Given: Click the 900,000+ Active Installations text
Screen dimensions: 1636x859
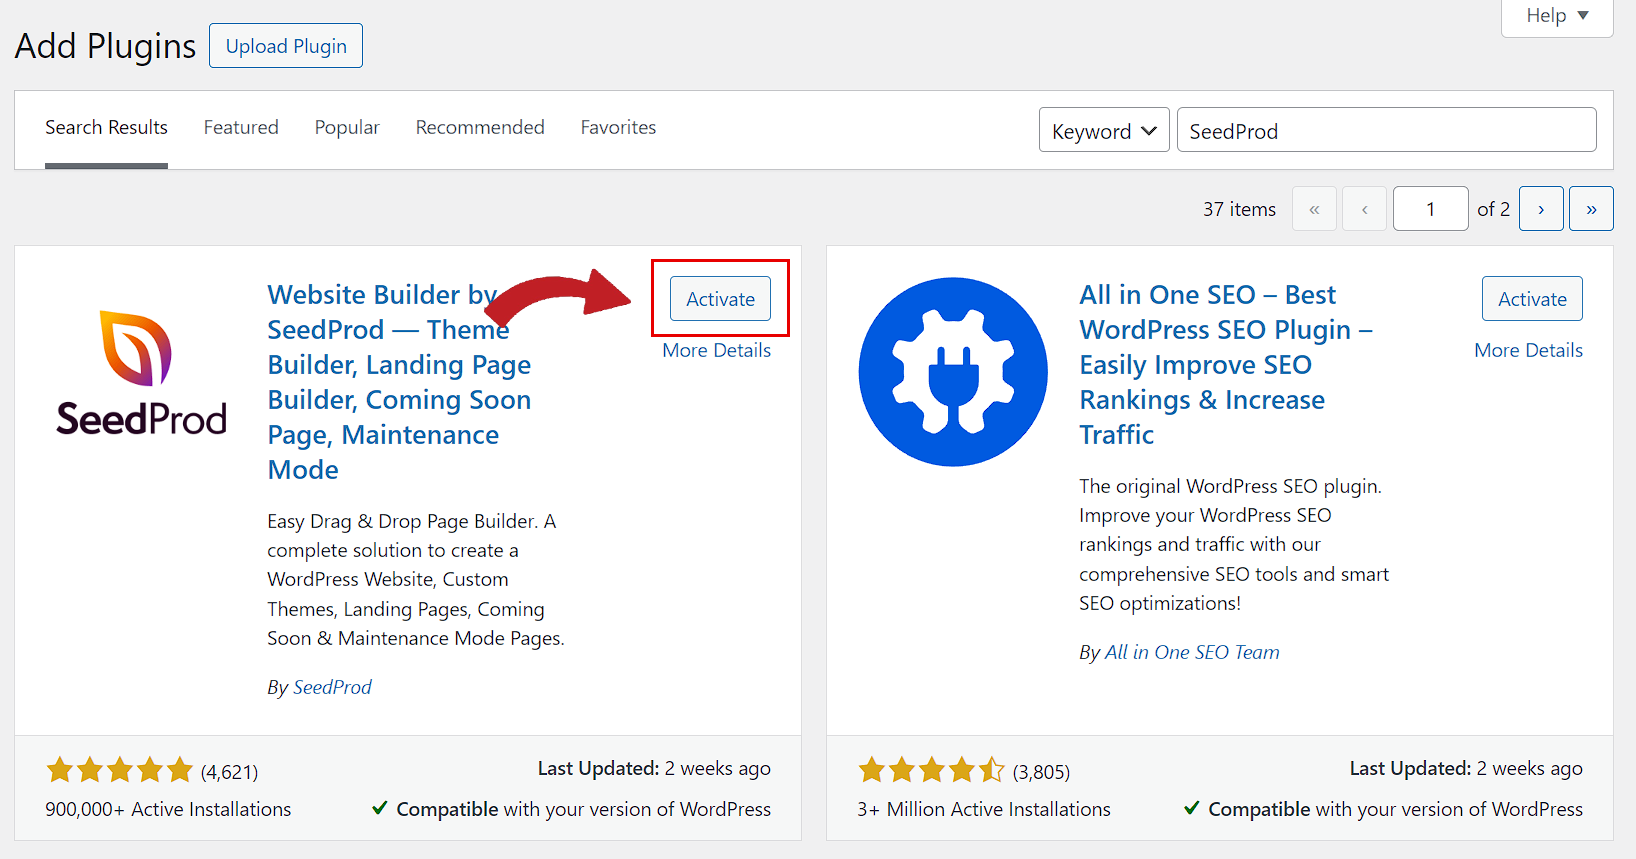Looking at the screenshot, I should [x=168, y=809].
